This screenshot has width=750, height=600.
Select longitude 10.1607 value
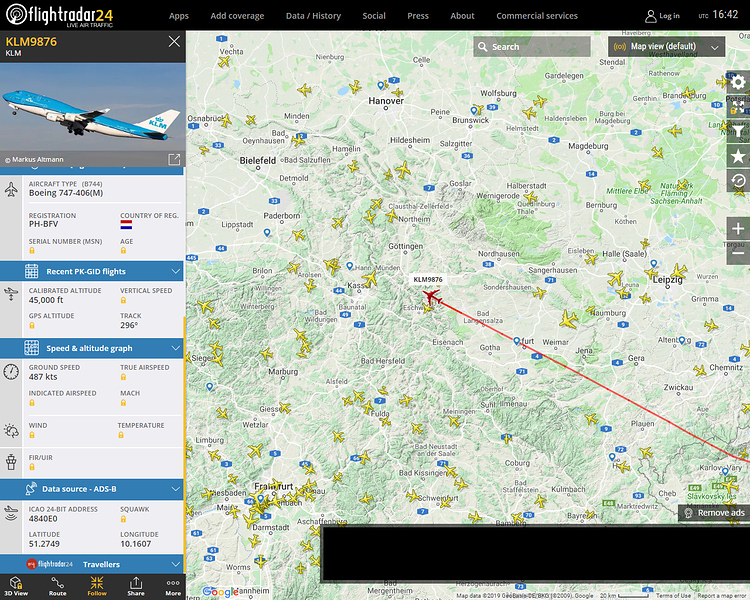click(136, 544)
